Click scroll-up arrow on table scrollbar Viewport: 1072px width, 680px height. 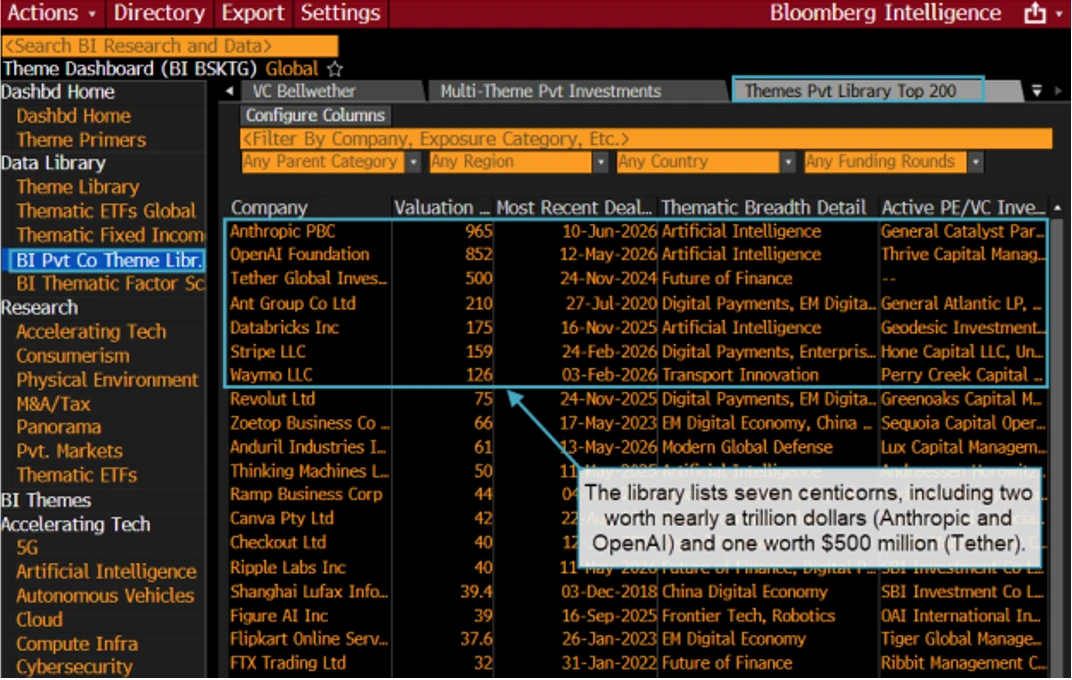tap(1058, 207)
